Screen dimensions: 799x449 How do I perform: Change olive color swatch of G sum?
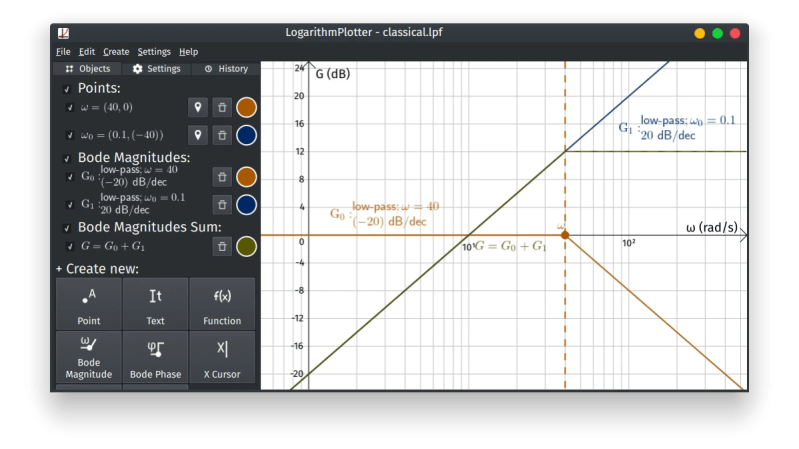point(246,246)
